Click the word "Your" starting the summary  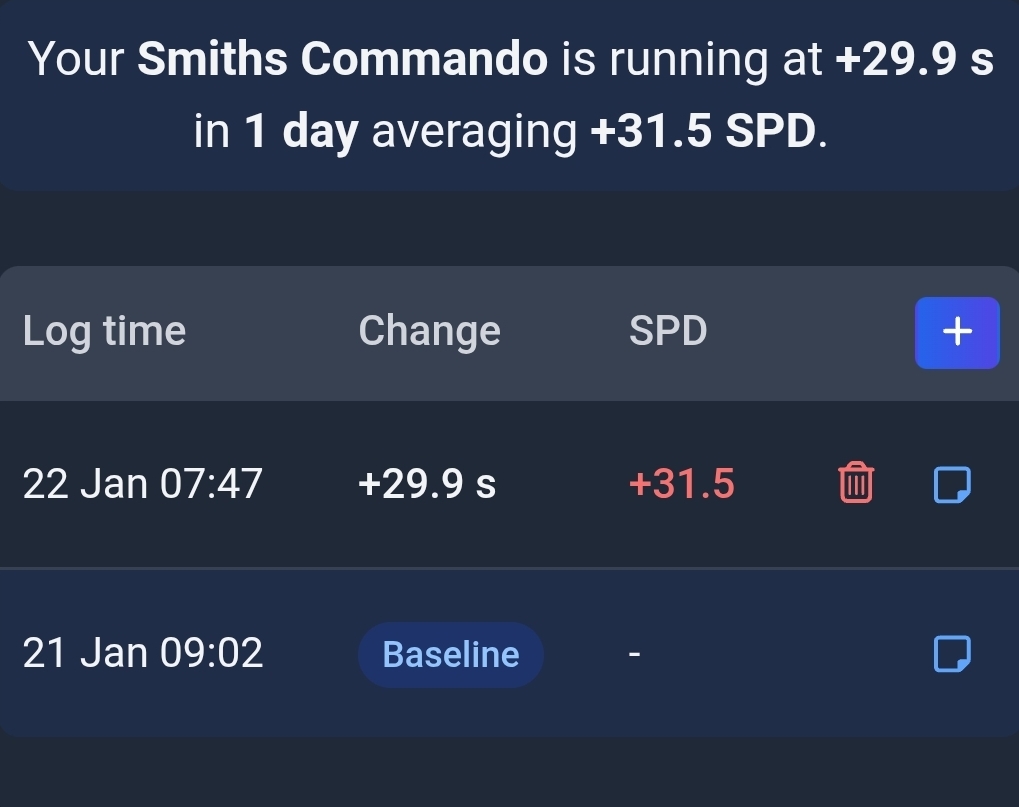coord(76,60)
